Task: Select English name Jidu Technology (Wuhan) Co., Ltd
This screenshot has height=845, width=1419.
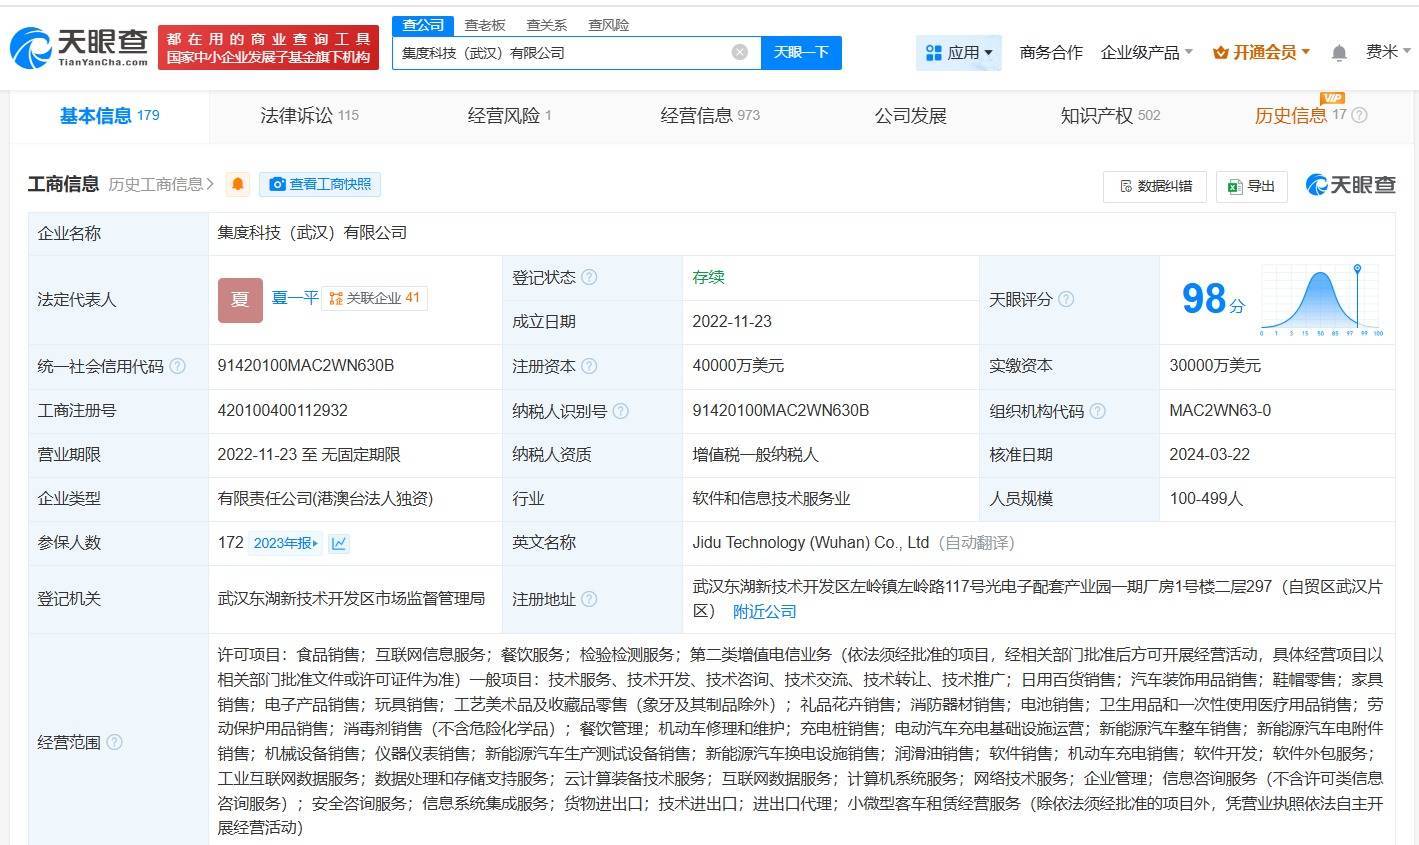Action: [811, 543]
